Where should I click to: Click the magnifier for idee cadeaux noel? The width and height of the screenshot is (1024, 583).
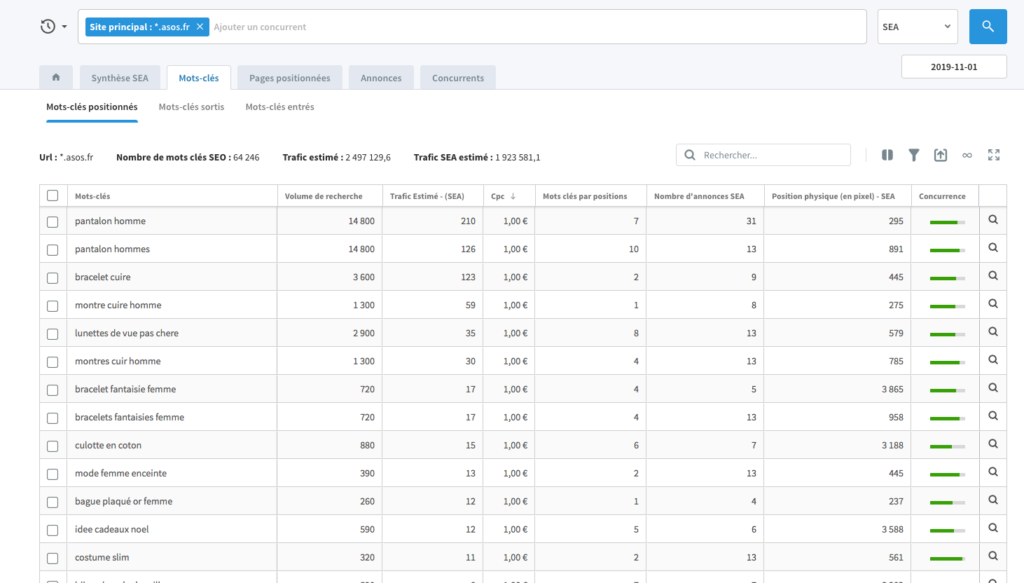click(x=993, y=529)
